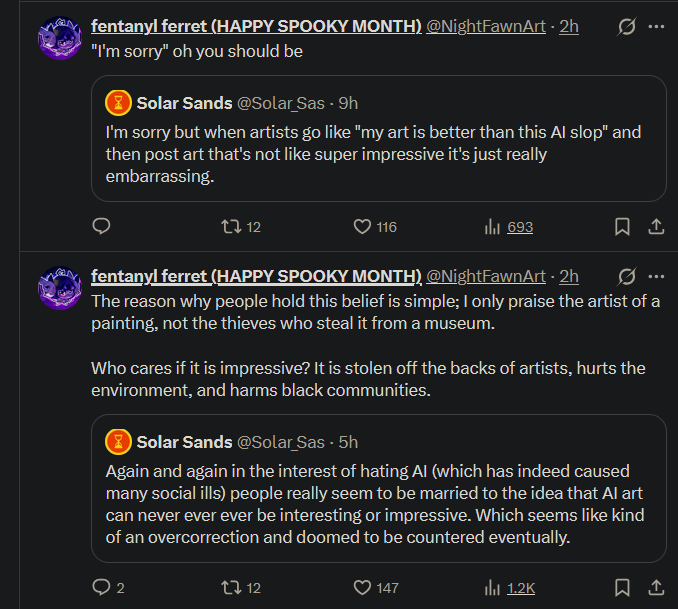Reply to the "I'm sorry" oh you should be tweet
The height and width of the screenshot is (609, 678).
[x=102, y=226]
